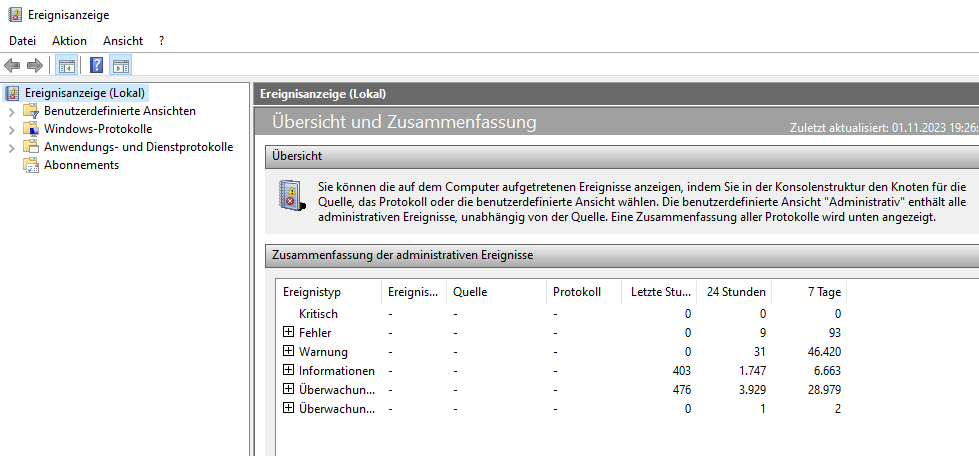
Task: Expand Anwendungs- und Dienstprotokolle tree node
Action: pyautogui.click(x=11, y=148)
